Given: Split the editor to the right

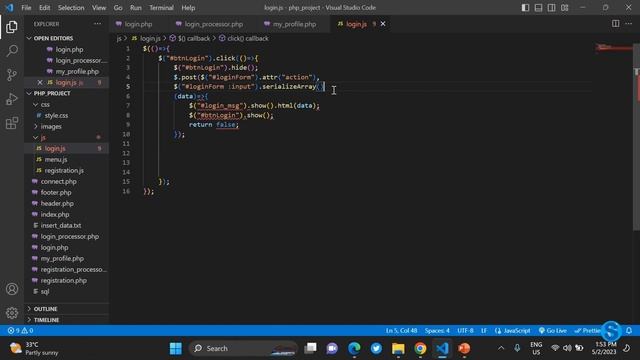Looking at the screenshot, I should (616, 24).
